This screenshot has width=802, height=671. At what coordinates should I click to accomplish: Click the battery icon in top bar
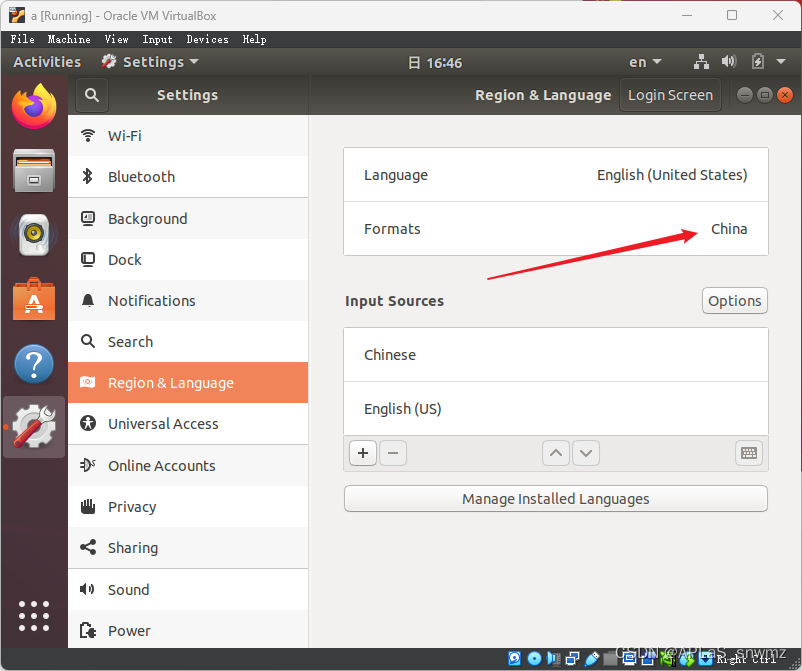point(758,62)
